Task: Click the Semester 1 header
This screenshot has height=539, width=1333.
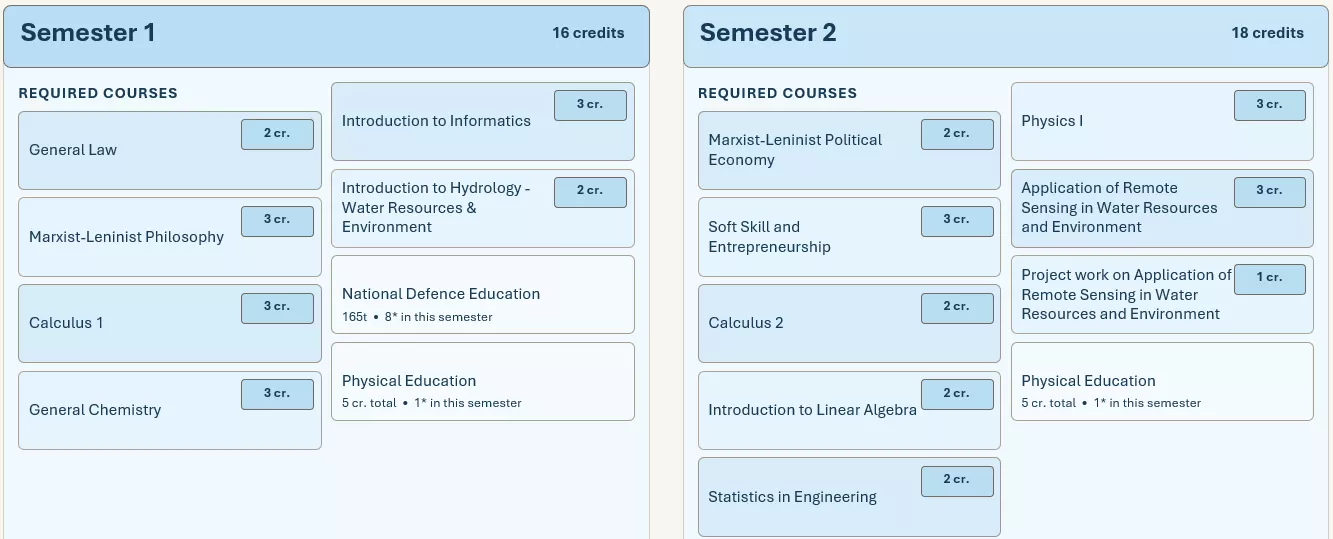Action: [x=326, y=36]
